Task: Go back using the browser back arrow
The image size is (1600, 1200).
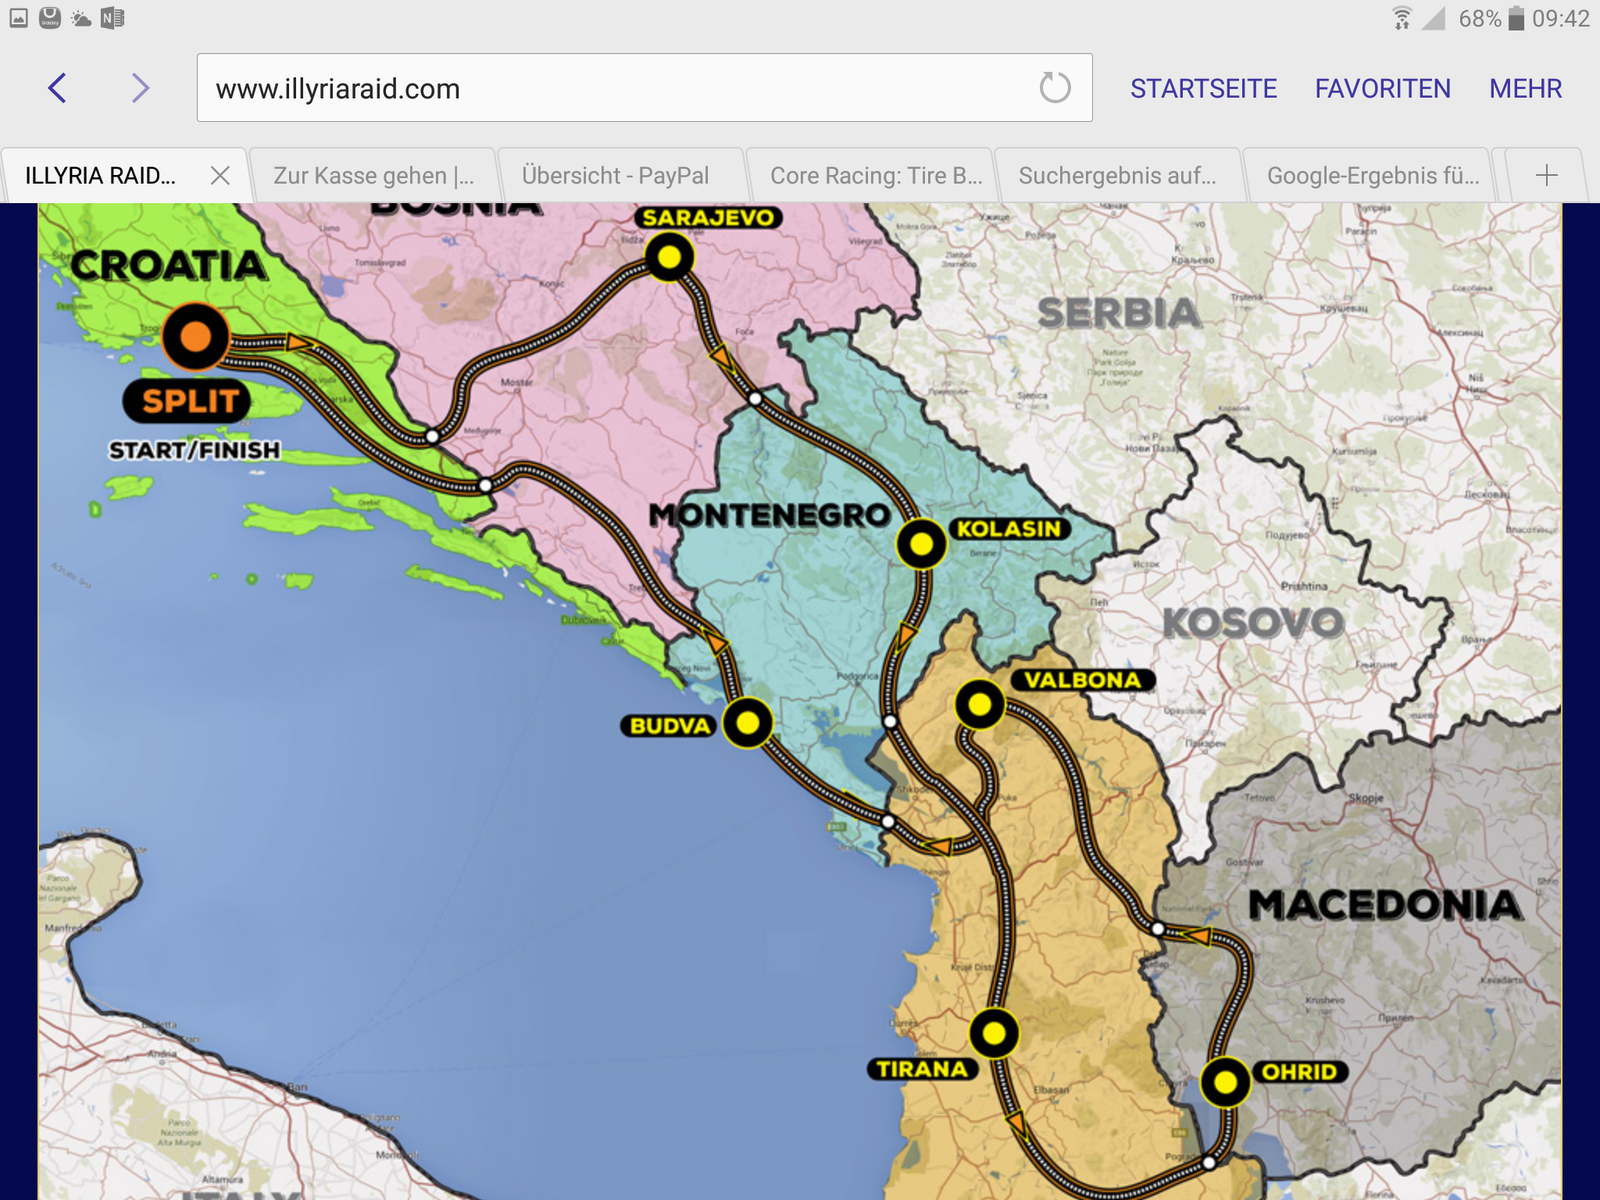Action: coord(58,88)
